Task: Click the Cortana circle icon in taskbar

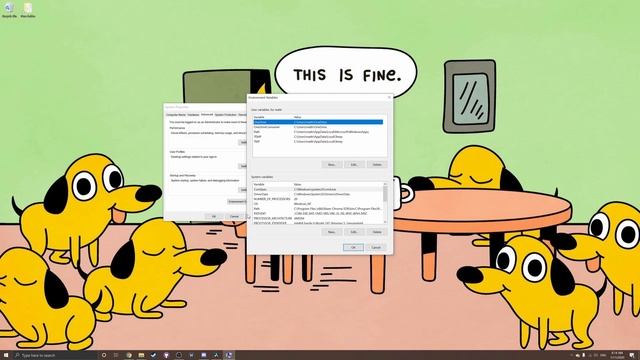Action: click(104, 355)
